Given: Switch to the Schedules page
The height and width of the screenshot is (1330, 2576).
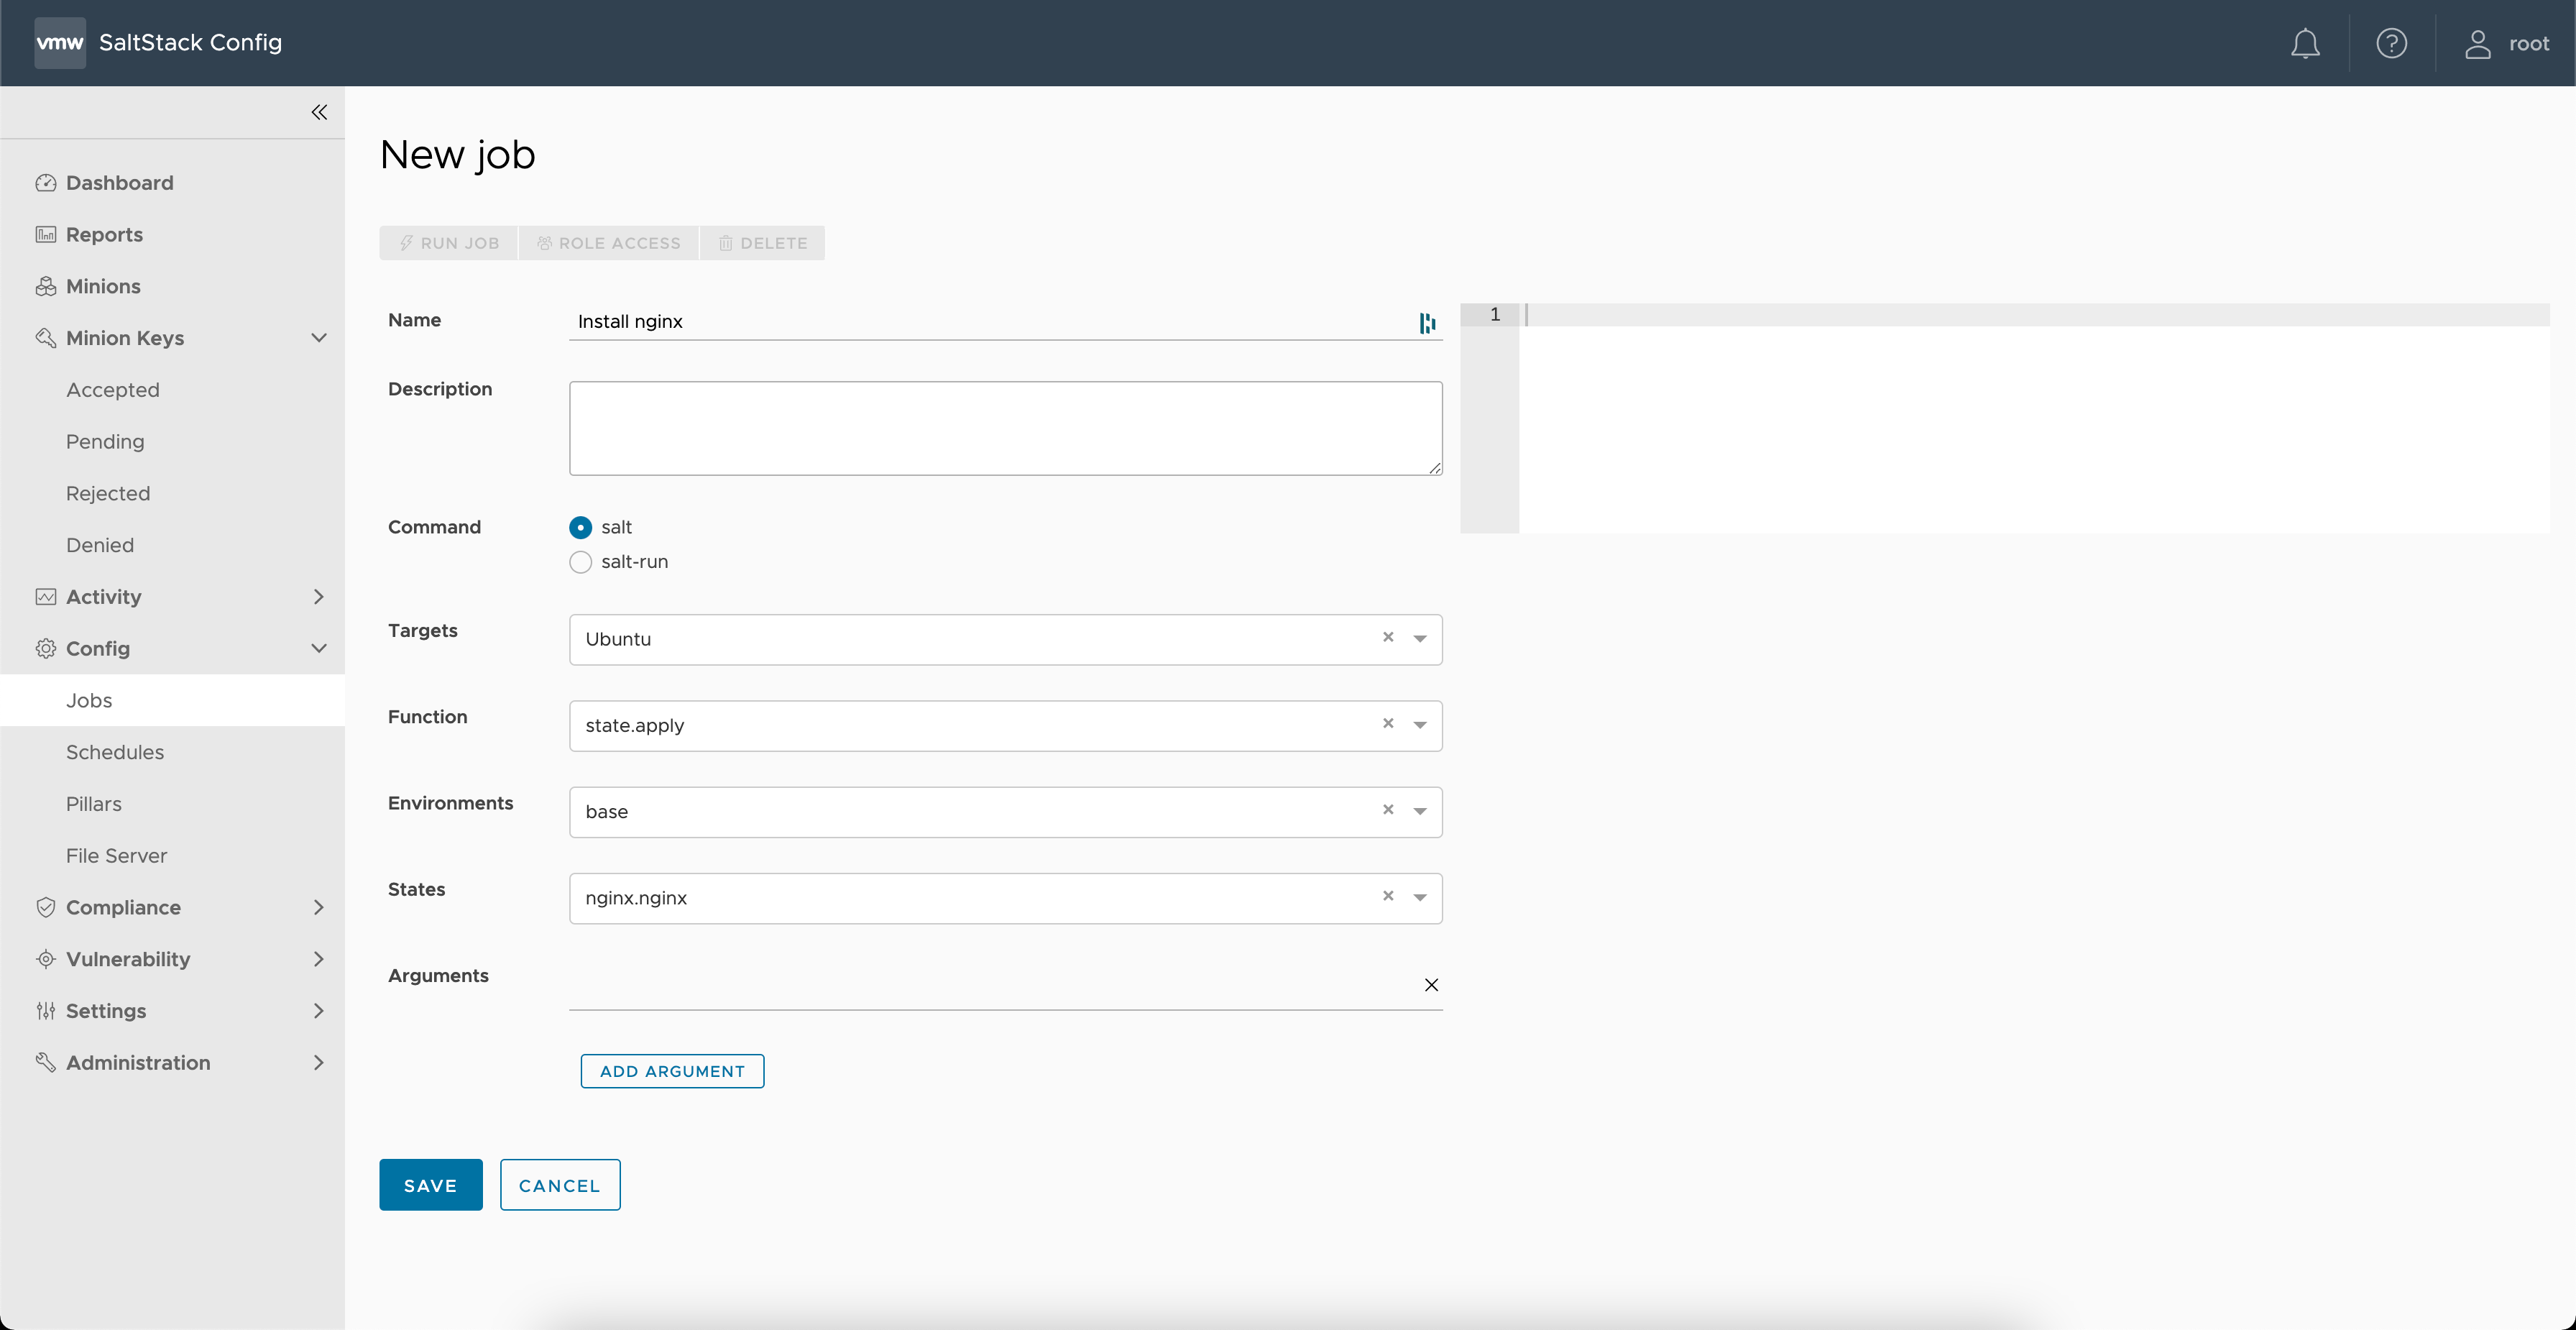Looking at the screenshot, I should 115,752.
